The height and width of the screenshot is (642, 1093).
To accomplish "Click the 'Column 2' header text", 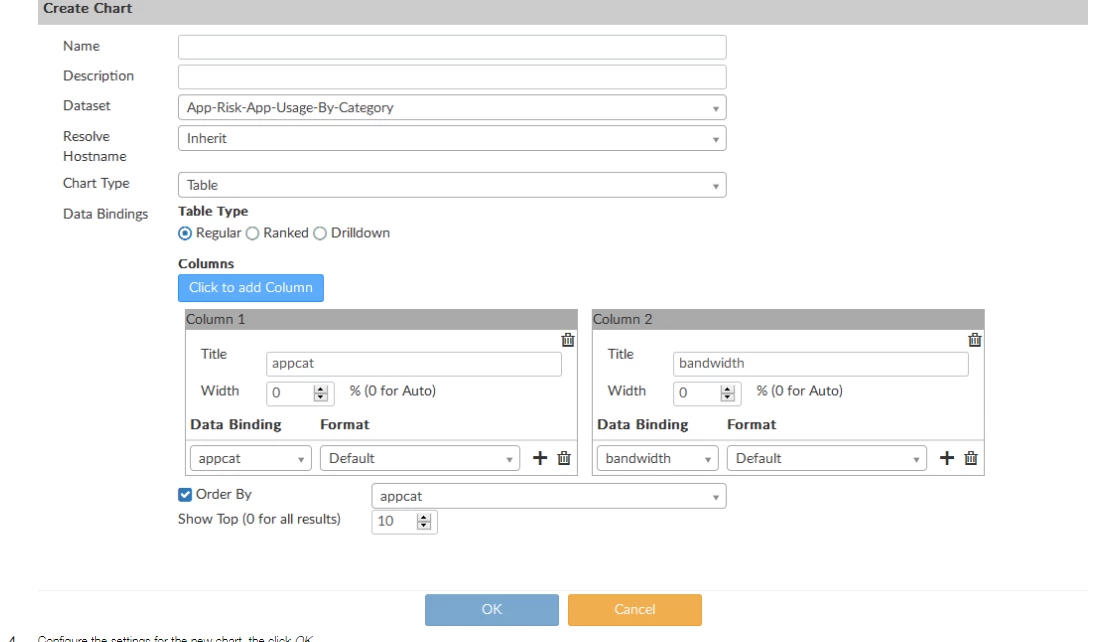I will pyautogui.click(x=622, y=319).
